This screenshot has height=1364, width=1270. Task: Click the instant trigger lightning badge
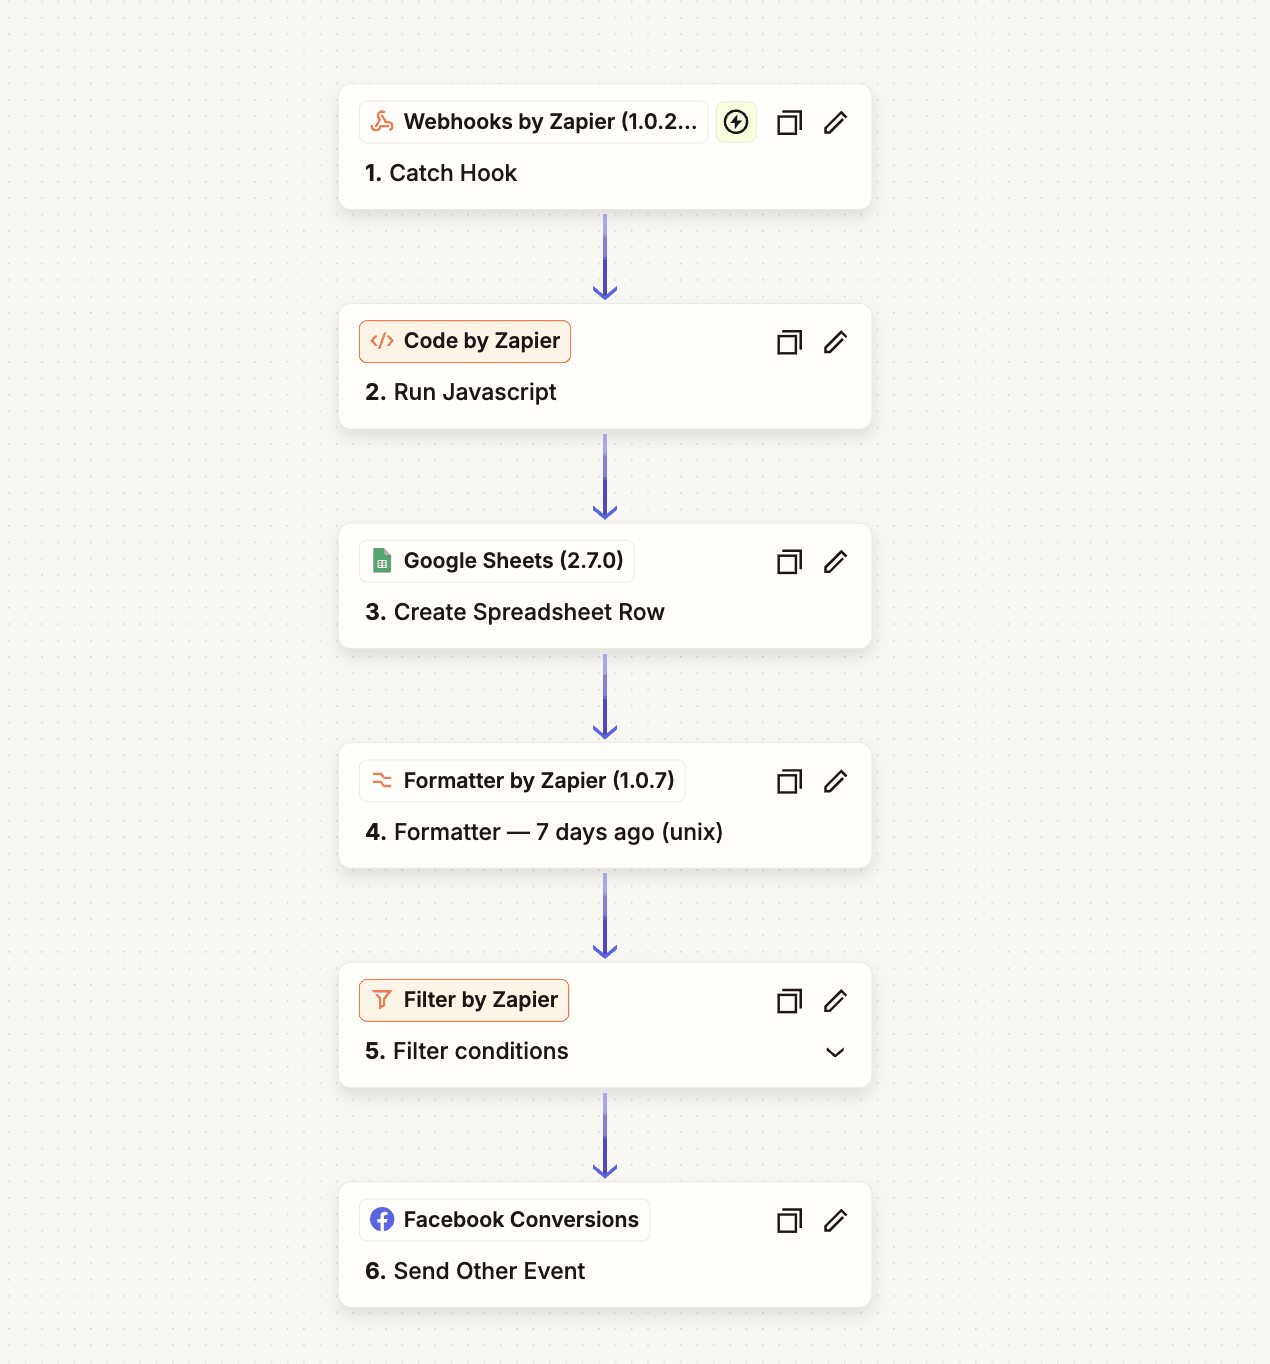tap(735, 122)
